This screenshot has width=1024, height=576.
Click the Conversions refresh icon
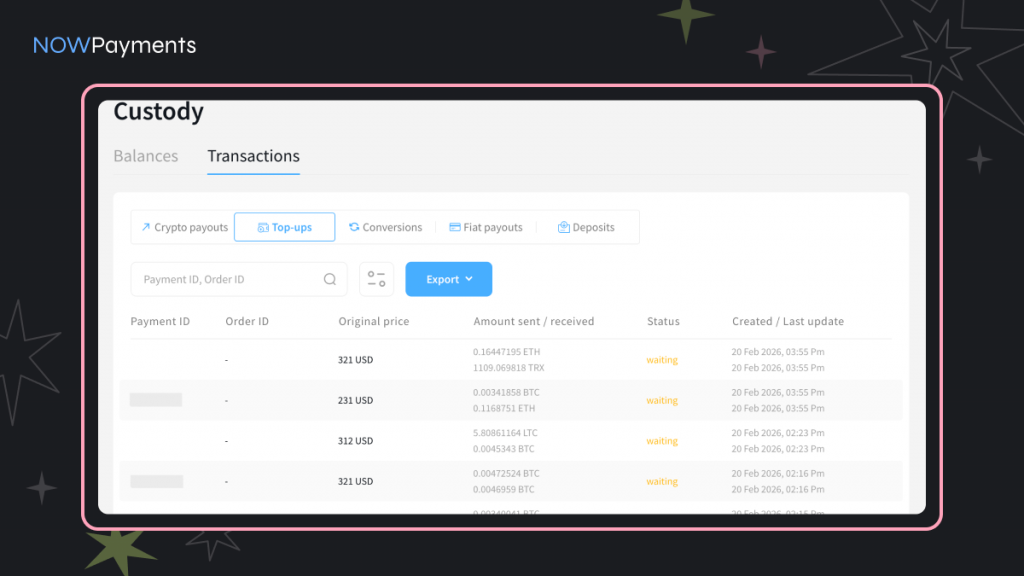[x=354, y=227]
